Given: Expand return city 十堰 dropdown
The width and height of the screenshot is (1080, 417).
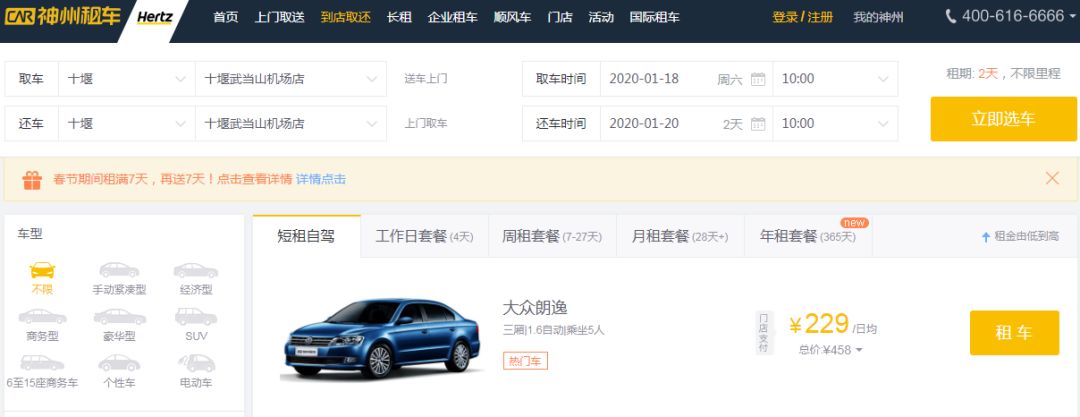Looking at the screenshot, I should point(180,124).
